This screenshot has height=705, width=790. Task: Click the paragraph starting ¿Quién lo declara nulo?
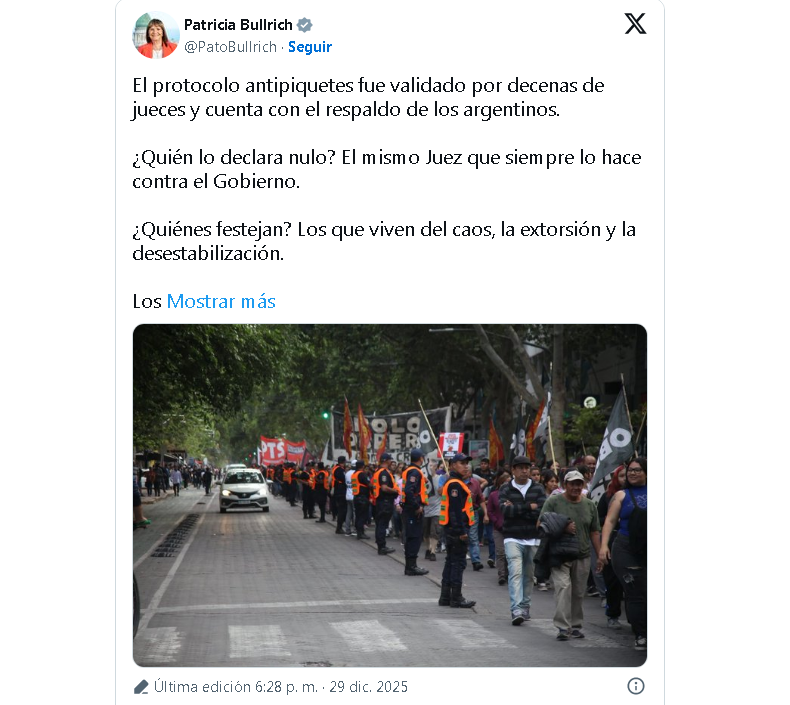click(386, 169)
